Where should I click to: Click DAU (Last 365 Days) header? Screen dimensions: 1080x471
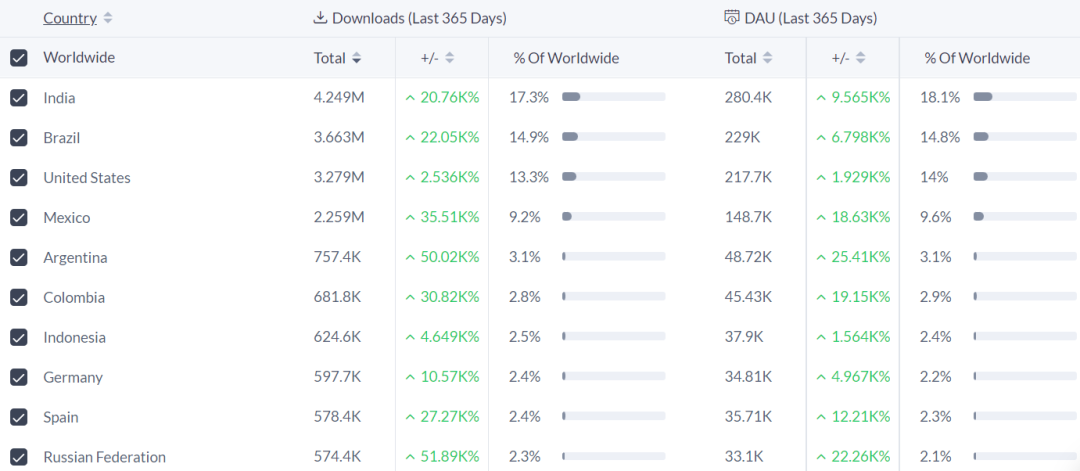pos(810,18)
